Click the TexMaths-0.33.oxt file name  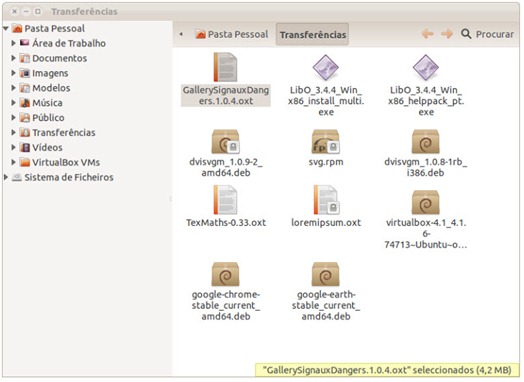point(226,223)
